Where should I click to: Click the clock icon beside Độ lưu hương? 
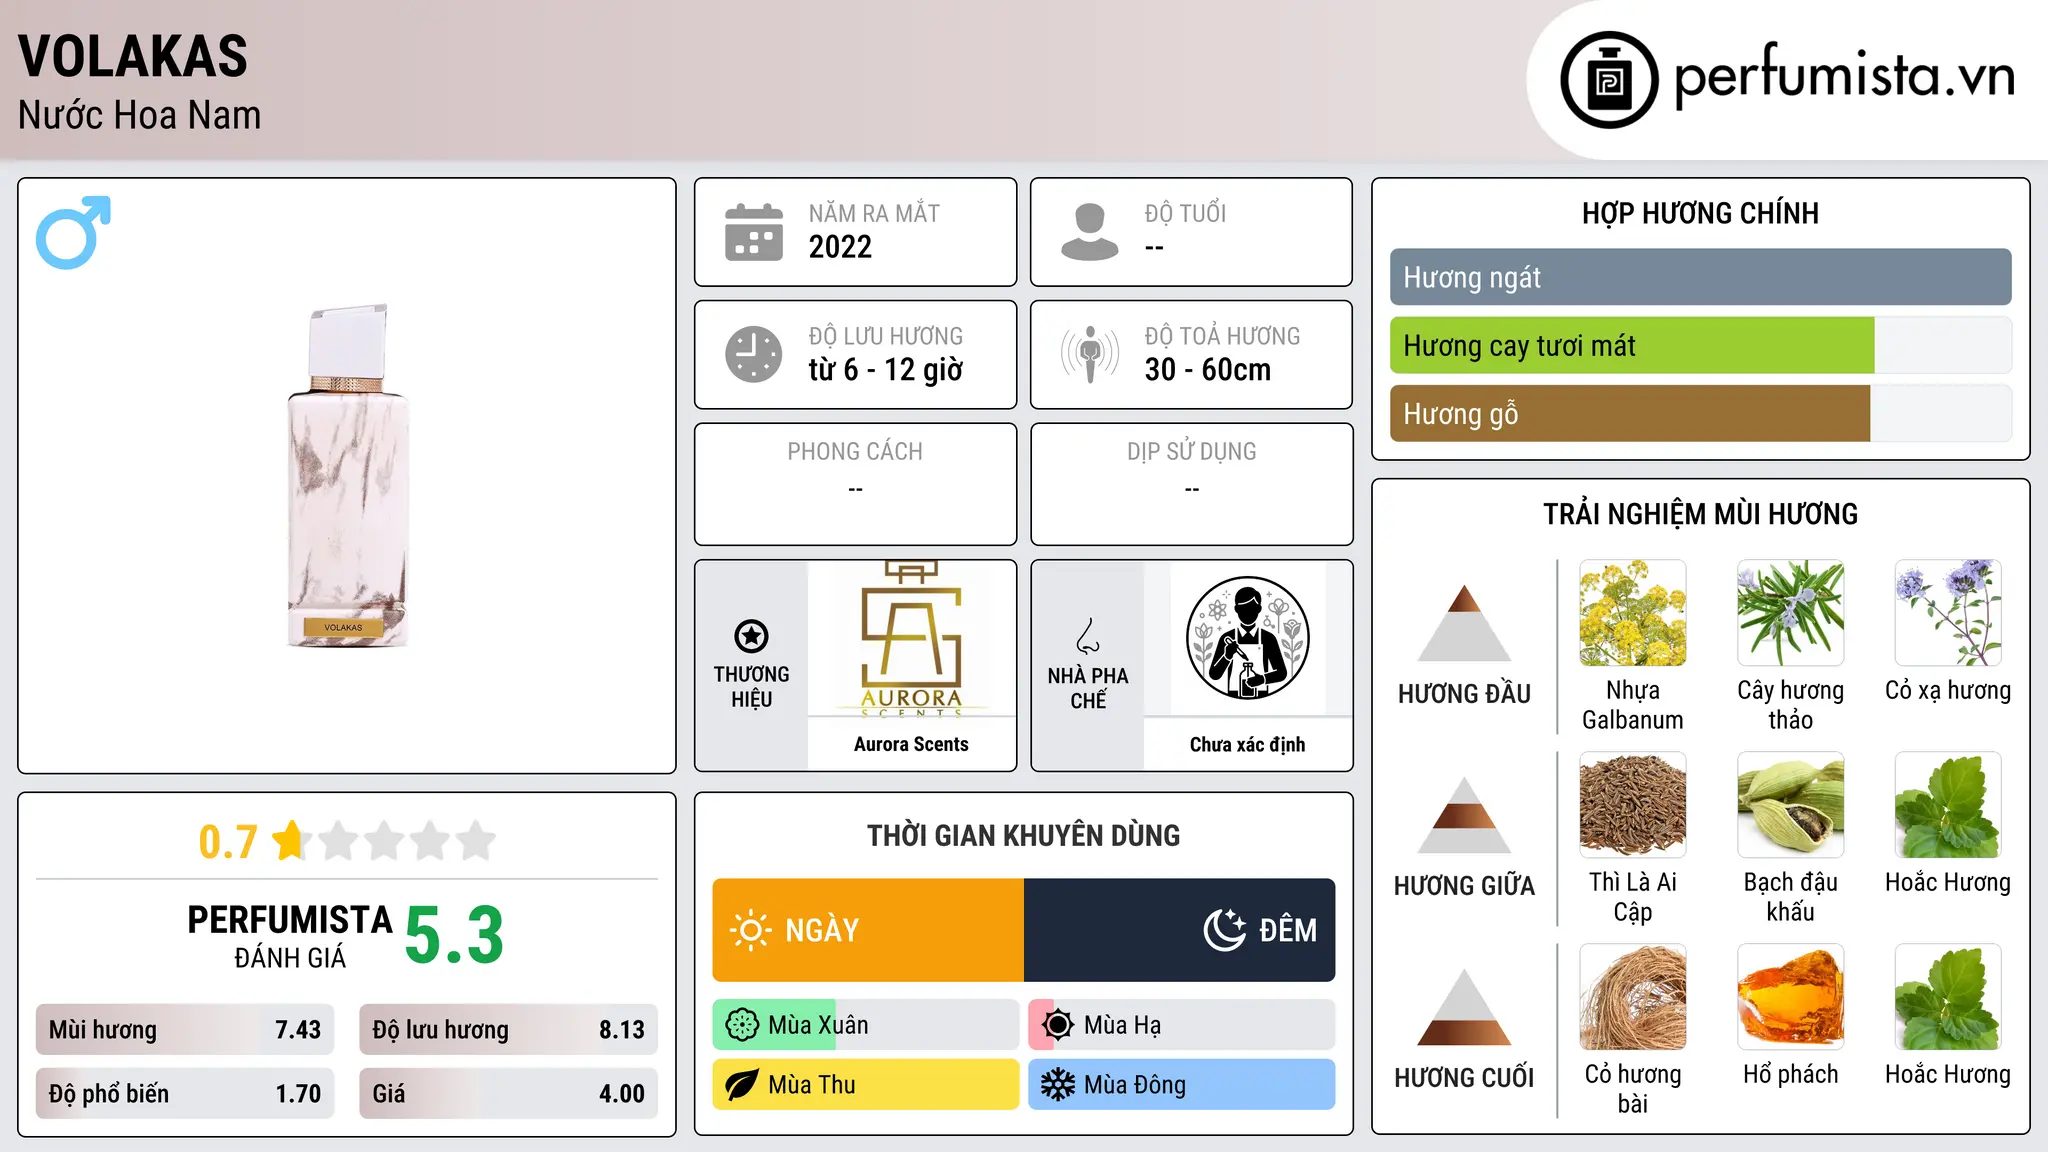(754, 354)
